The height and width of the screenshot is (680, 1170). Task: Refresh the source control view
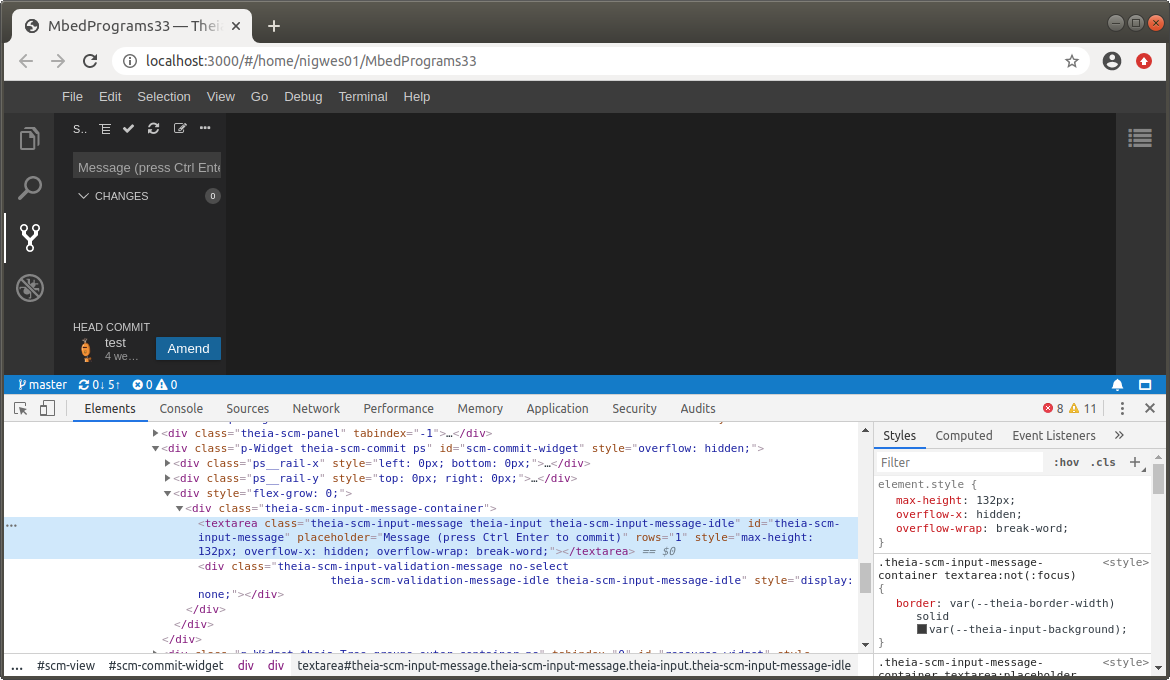pos(153,128)
